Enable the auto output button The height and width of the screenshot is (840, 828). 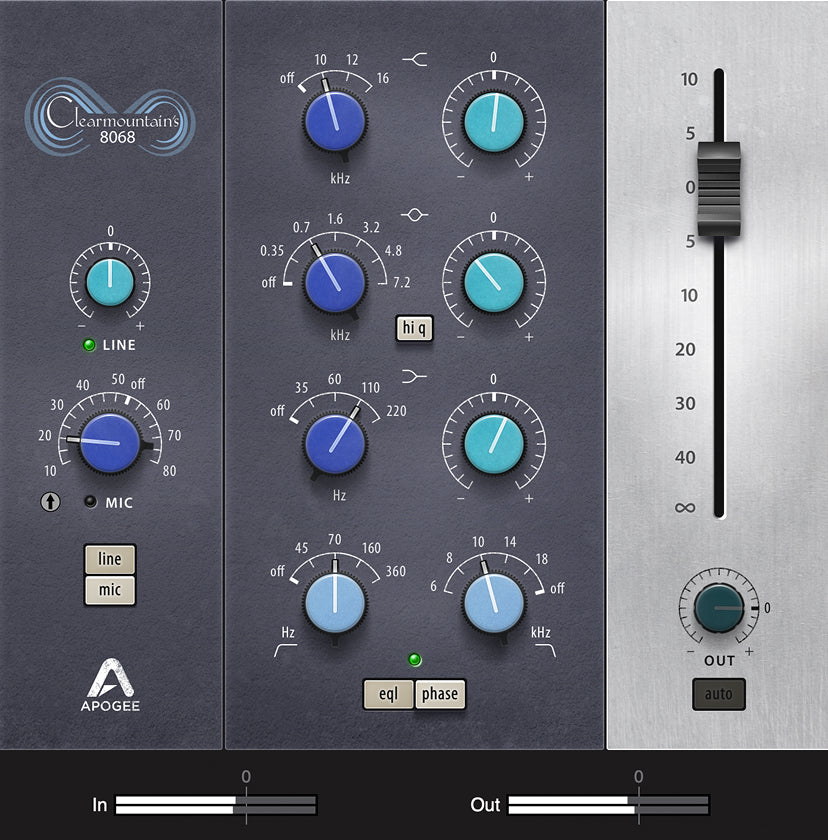(719, 694)
